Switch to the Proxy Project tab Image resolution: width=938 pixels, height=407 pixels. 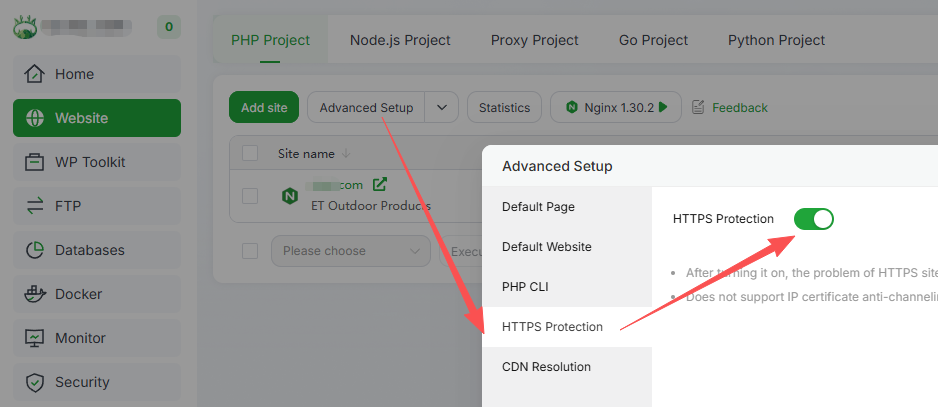click(x=535, y=40)
